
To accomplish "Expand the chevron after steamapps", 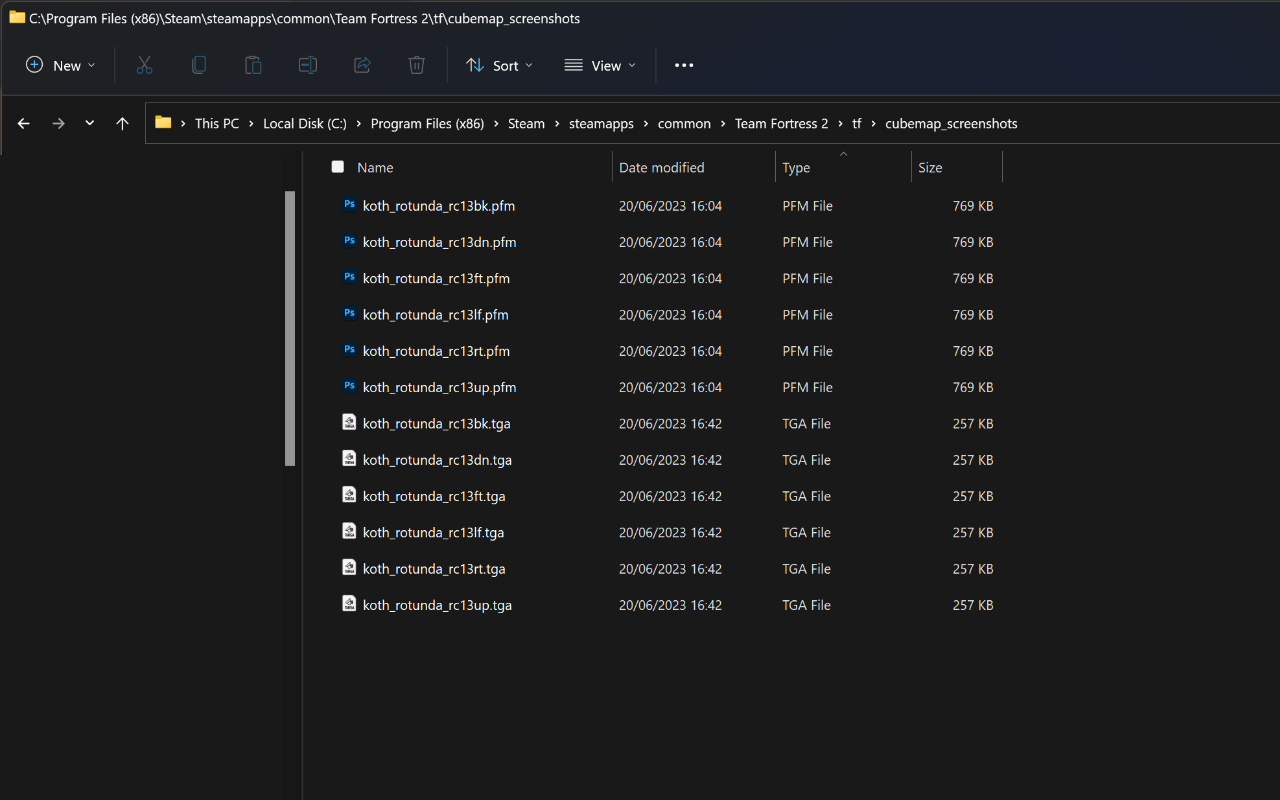I will coord(646,124).
